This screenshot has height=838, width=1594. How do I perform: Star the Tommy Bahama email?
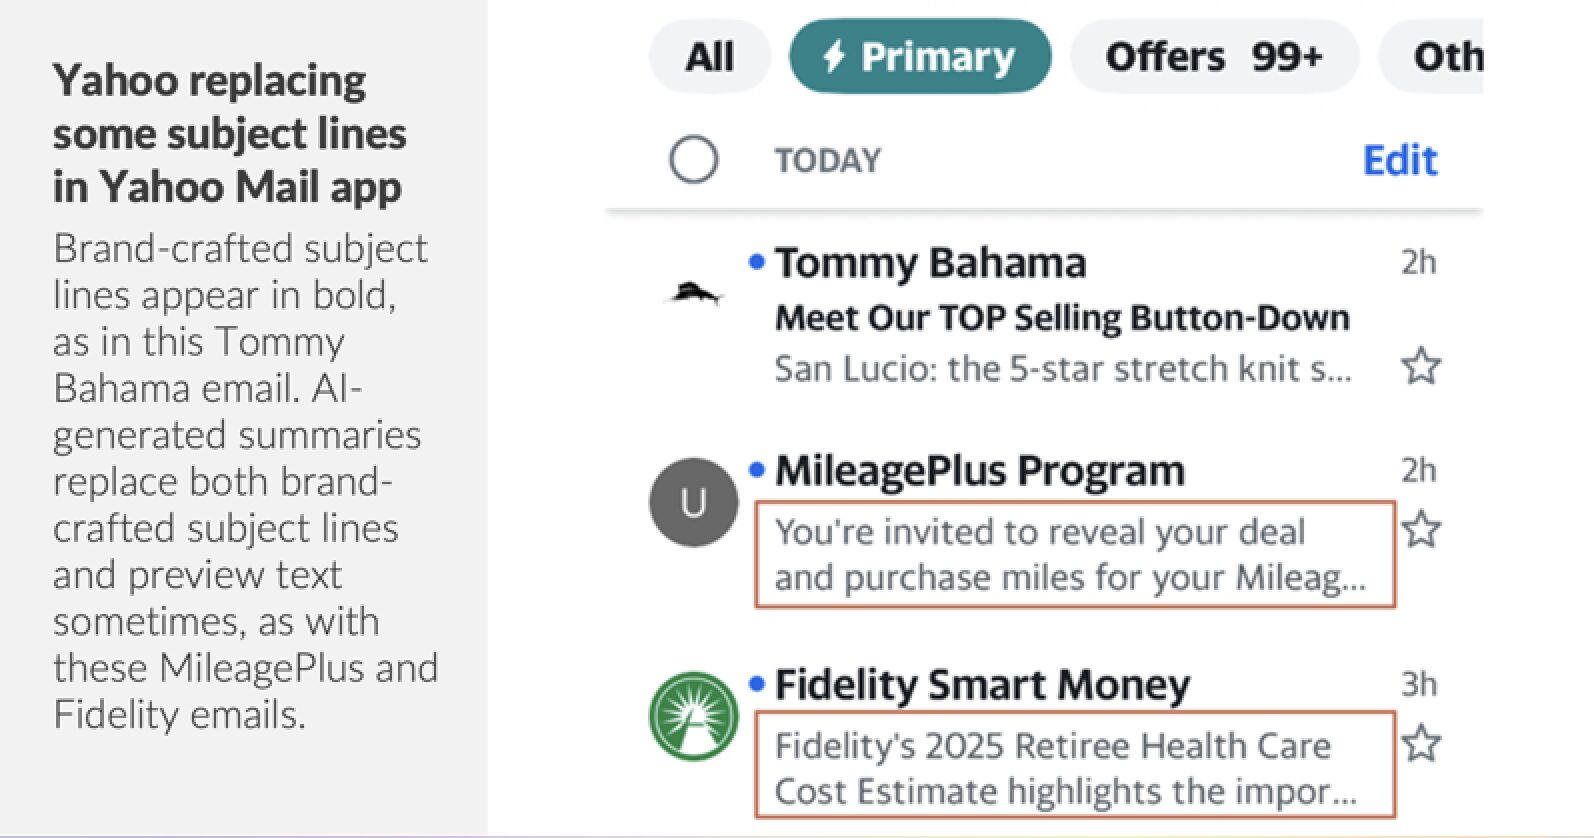click(1423, 367)
